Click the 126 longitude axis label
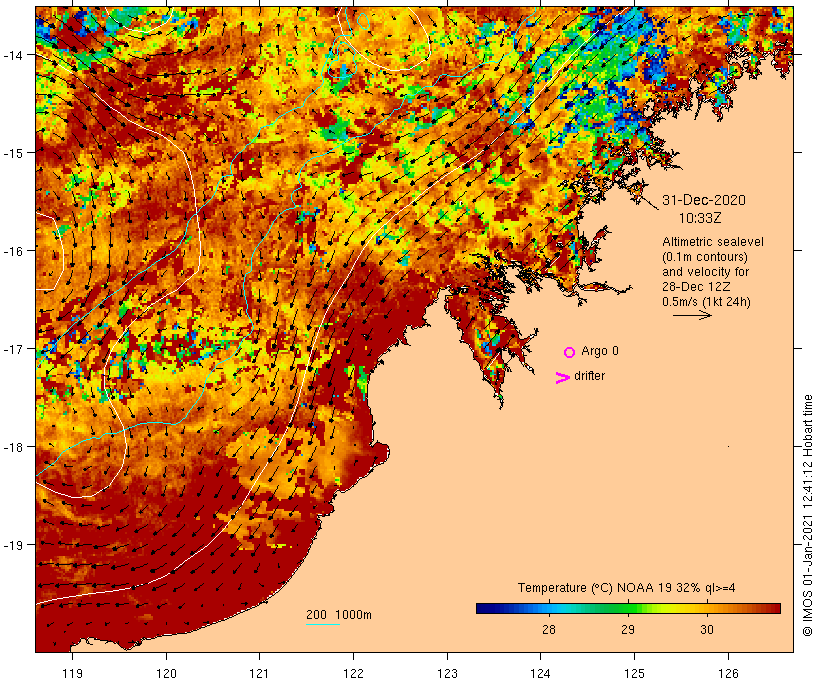 (x=728, y=673)
